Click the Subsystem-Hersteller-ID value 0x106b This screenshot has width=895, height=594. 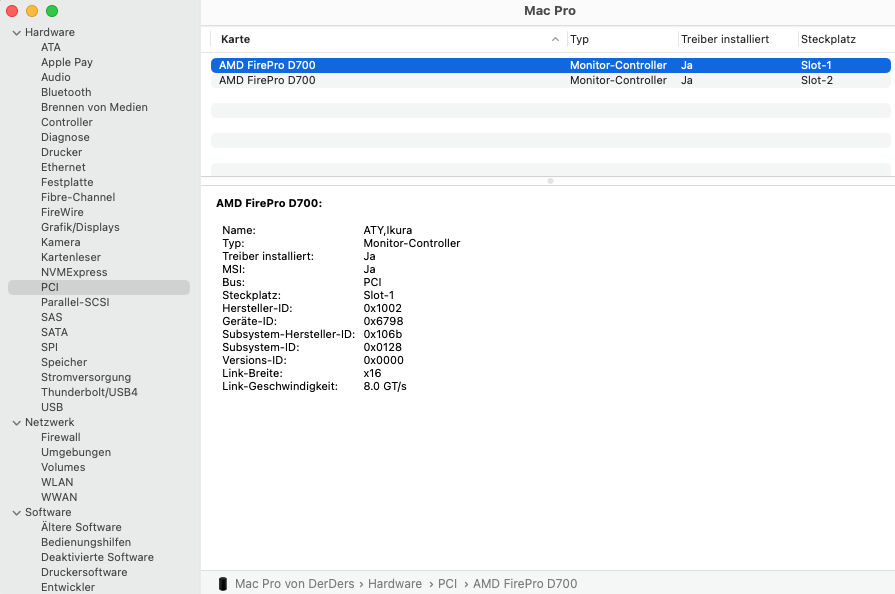(383, 334)
